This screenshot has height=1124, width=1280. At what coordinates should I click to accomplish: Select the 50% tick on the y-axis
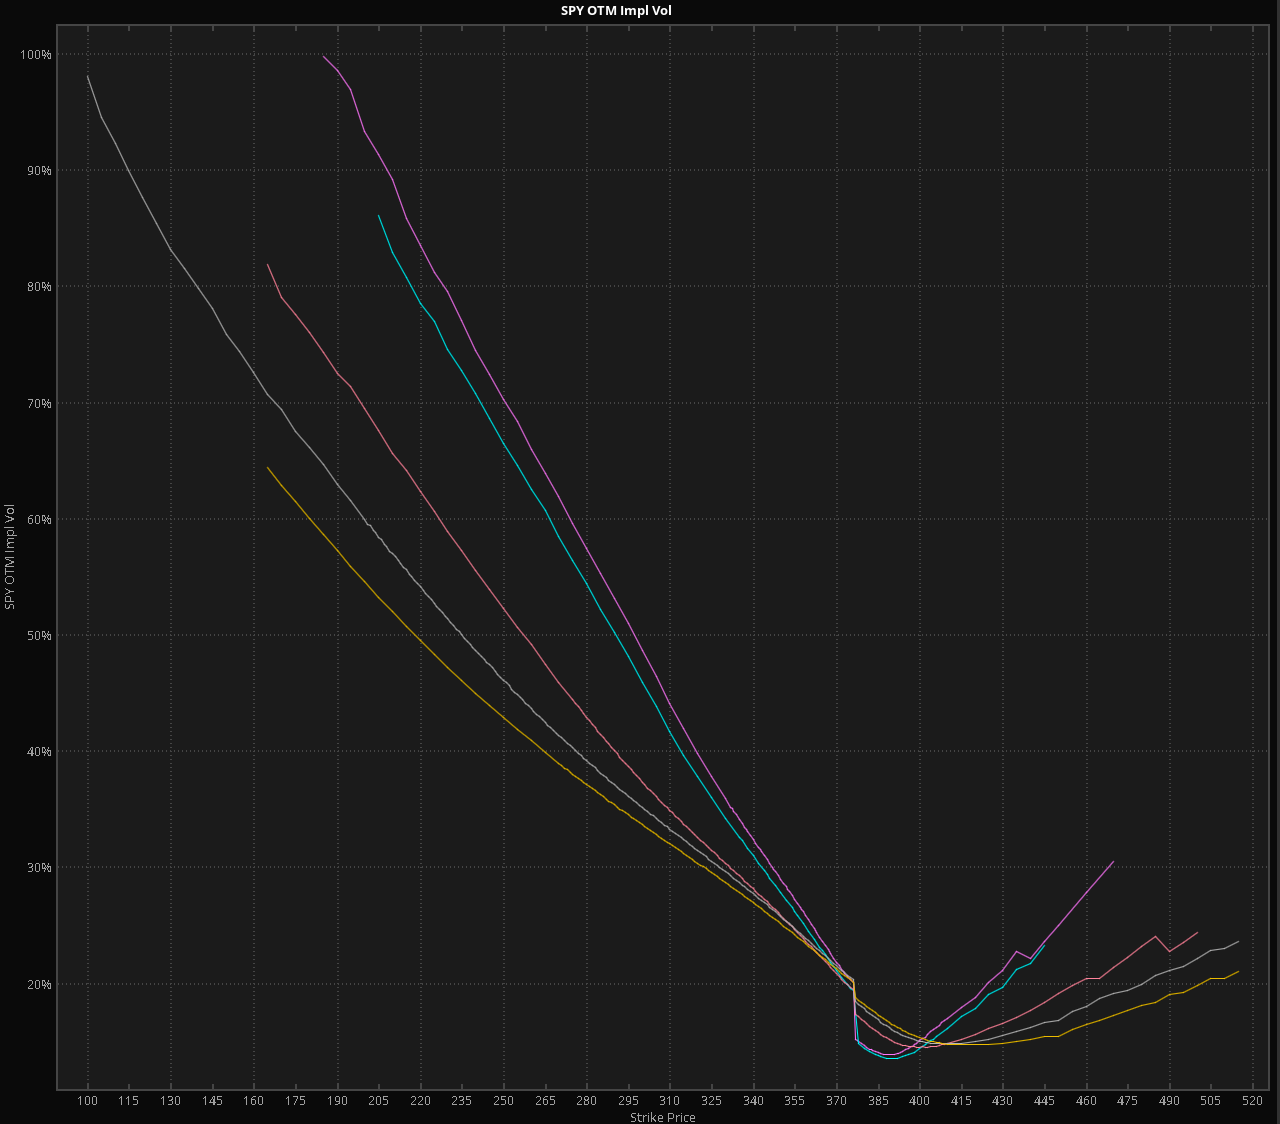[38, 636]
